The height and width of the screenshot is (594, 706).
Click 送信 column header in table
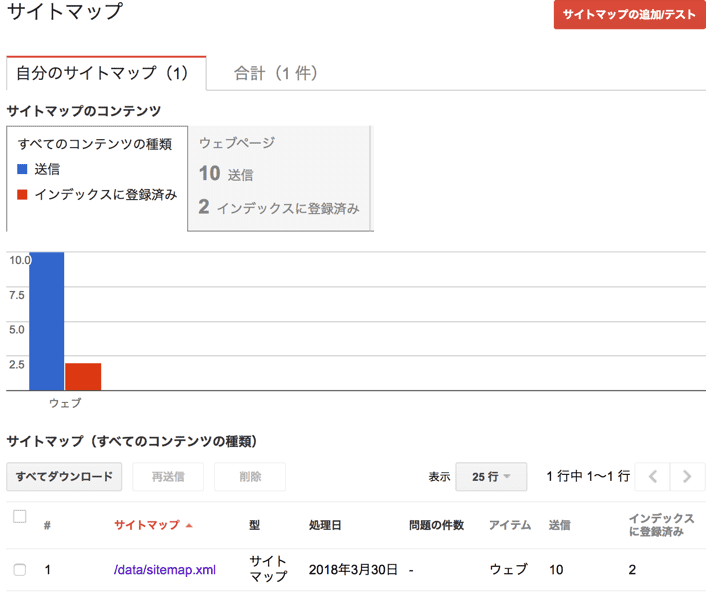tap(560, 525)
